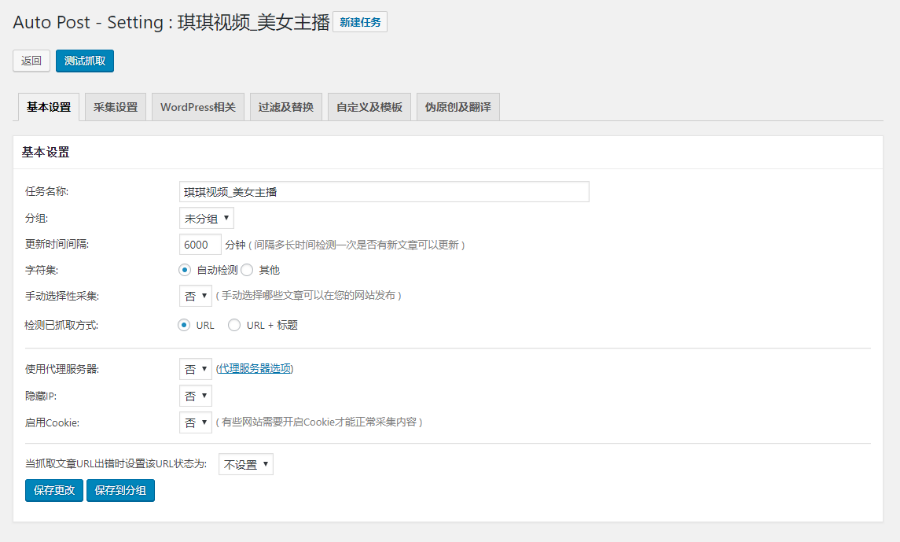Click the 检测已抓取方式 label
This screenshot has height=542, width=900.
pos(61,326)
